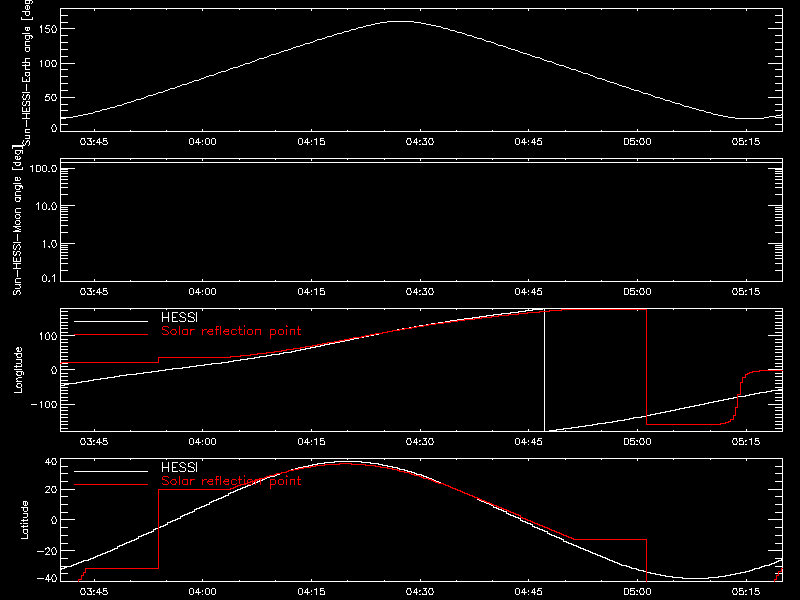Click 40 tick on Latitude axis

click(51, 462)
